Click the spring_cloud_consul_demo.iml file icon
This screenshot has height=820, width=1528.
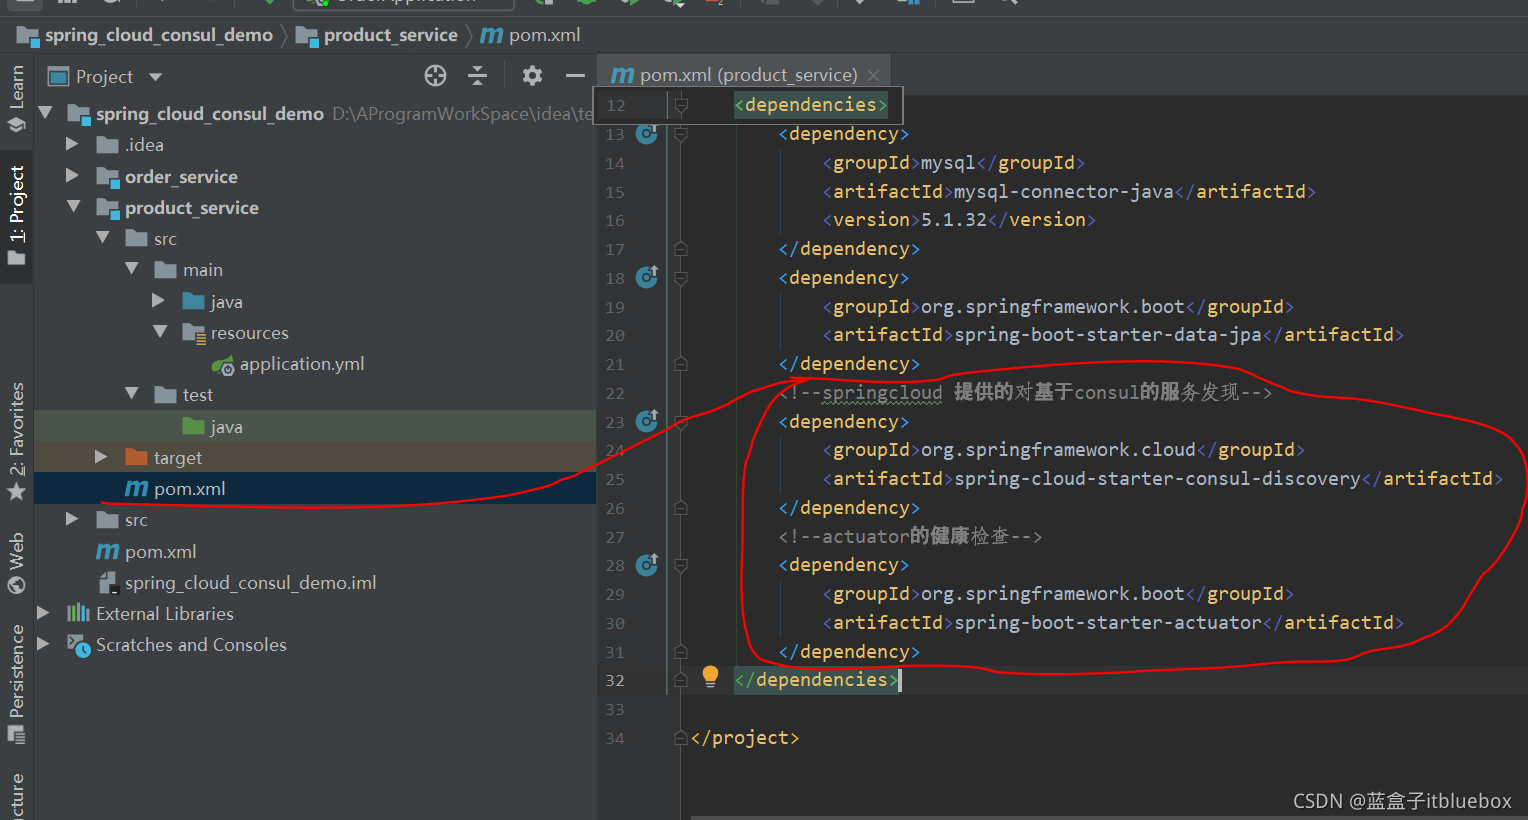coord(108,583)
